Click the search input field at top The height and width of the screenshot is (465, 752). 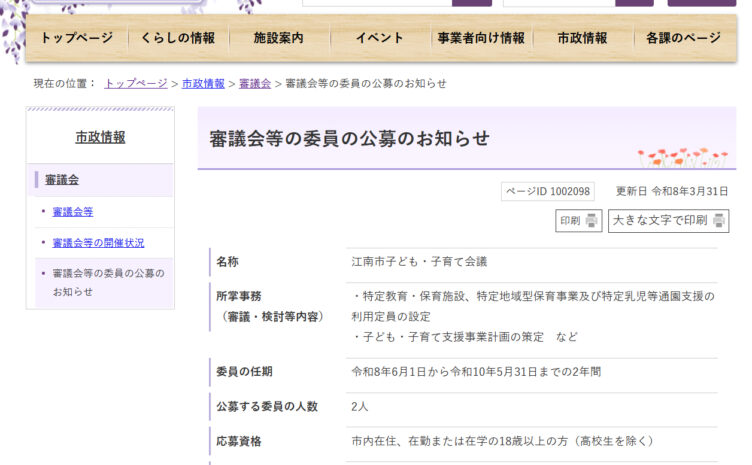pos(374,3)
